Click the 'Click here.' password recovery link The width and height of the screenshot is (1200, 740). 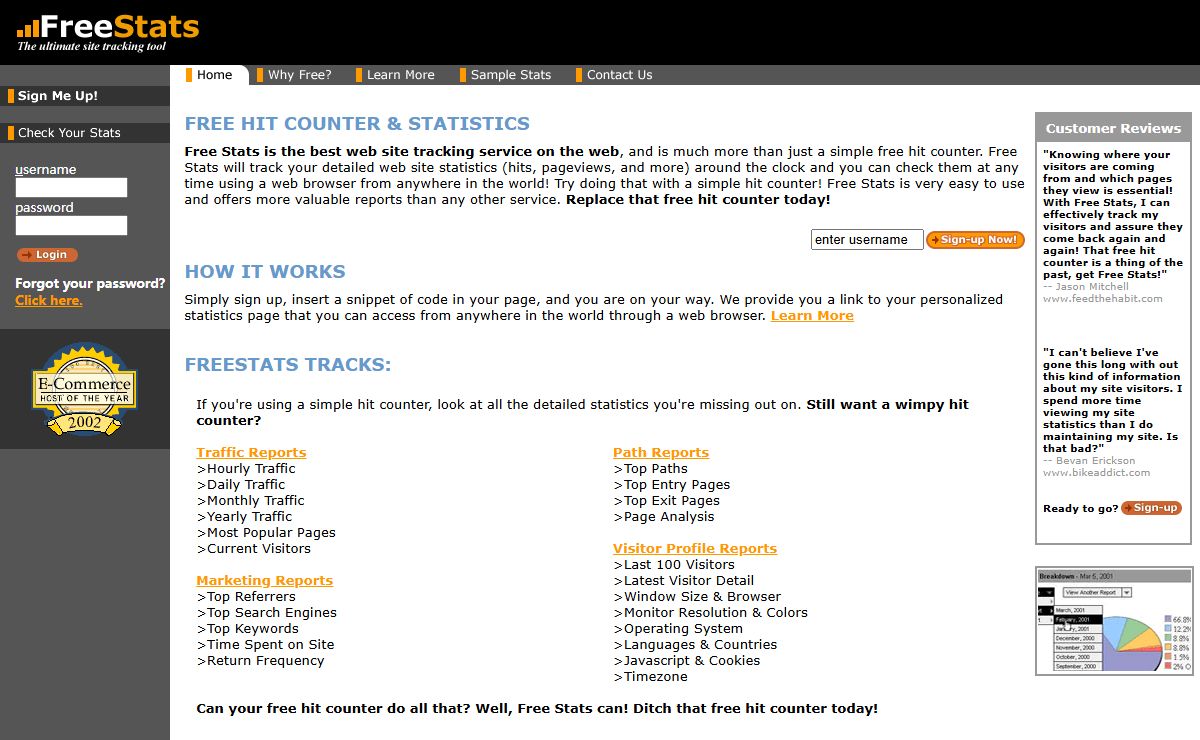tap(49, 300)
